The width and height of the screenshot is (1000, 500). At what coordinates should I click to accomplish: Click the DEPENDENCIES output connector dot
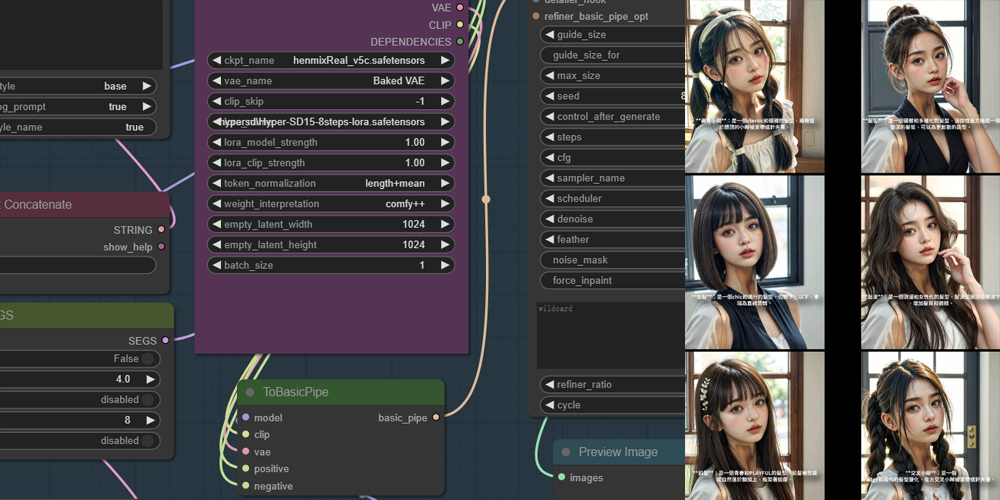460,42
